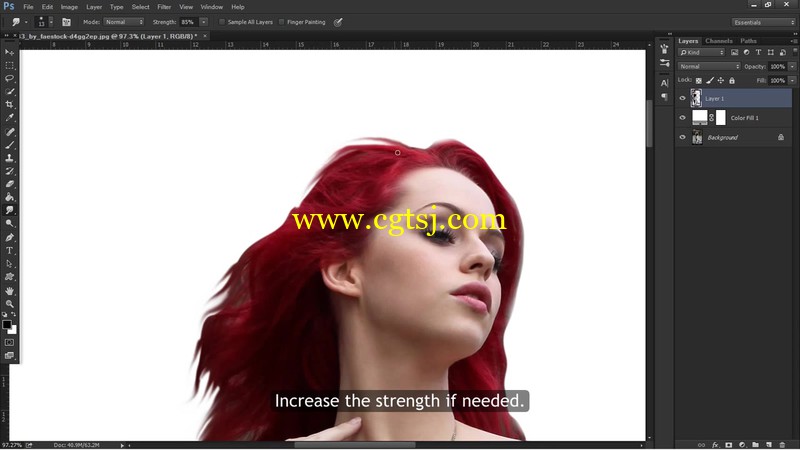Filter layers by type layers icon
Viewport: 800px width, 450px height.
[758, 52]
